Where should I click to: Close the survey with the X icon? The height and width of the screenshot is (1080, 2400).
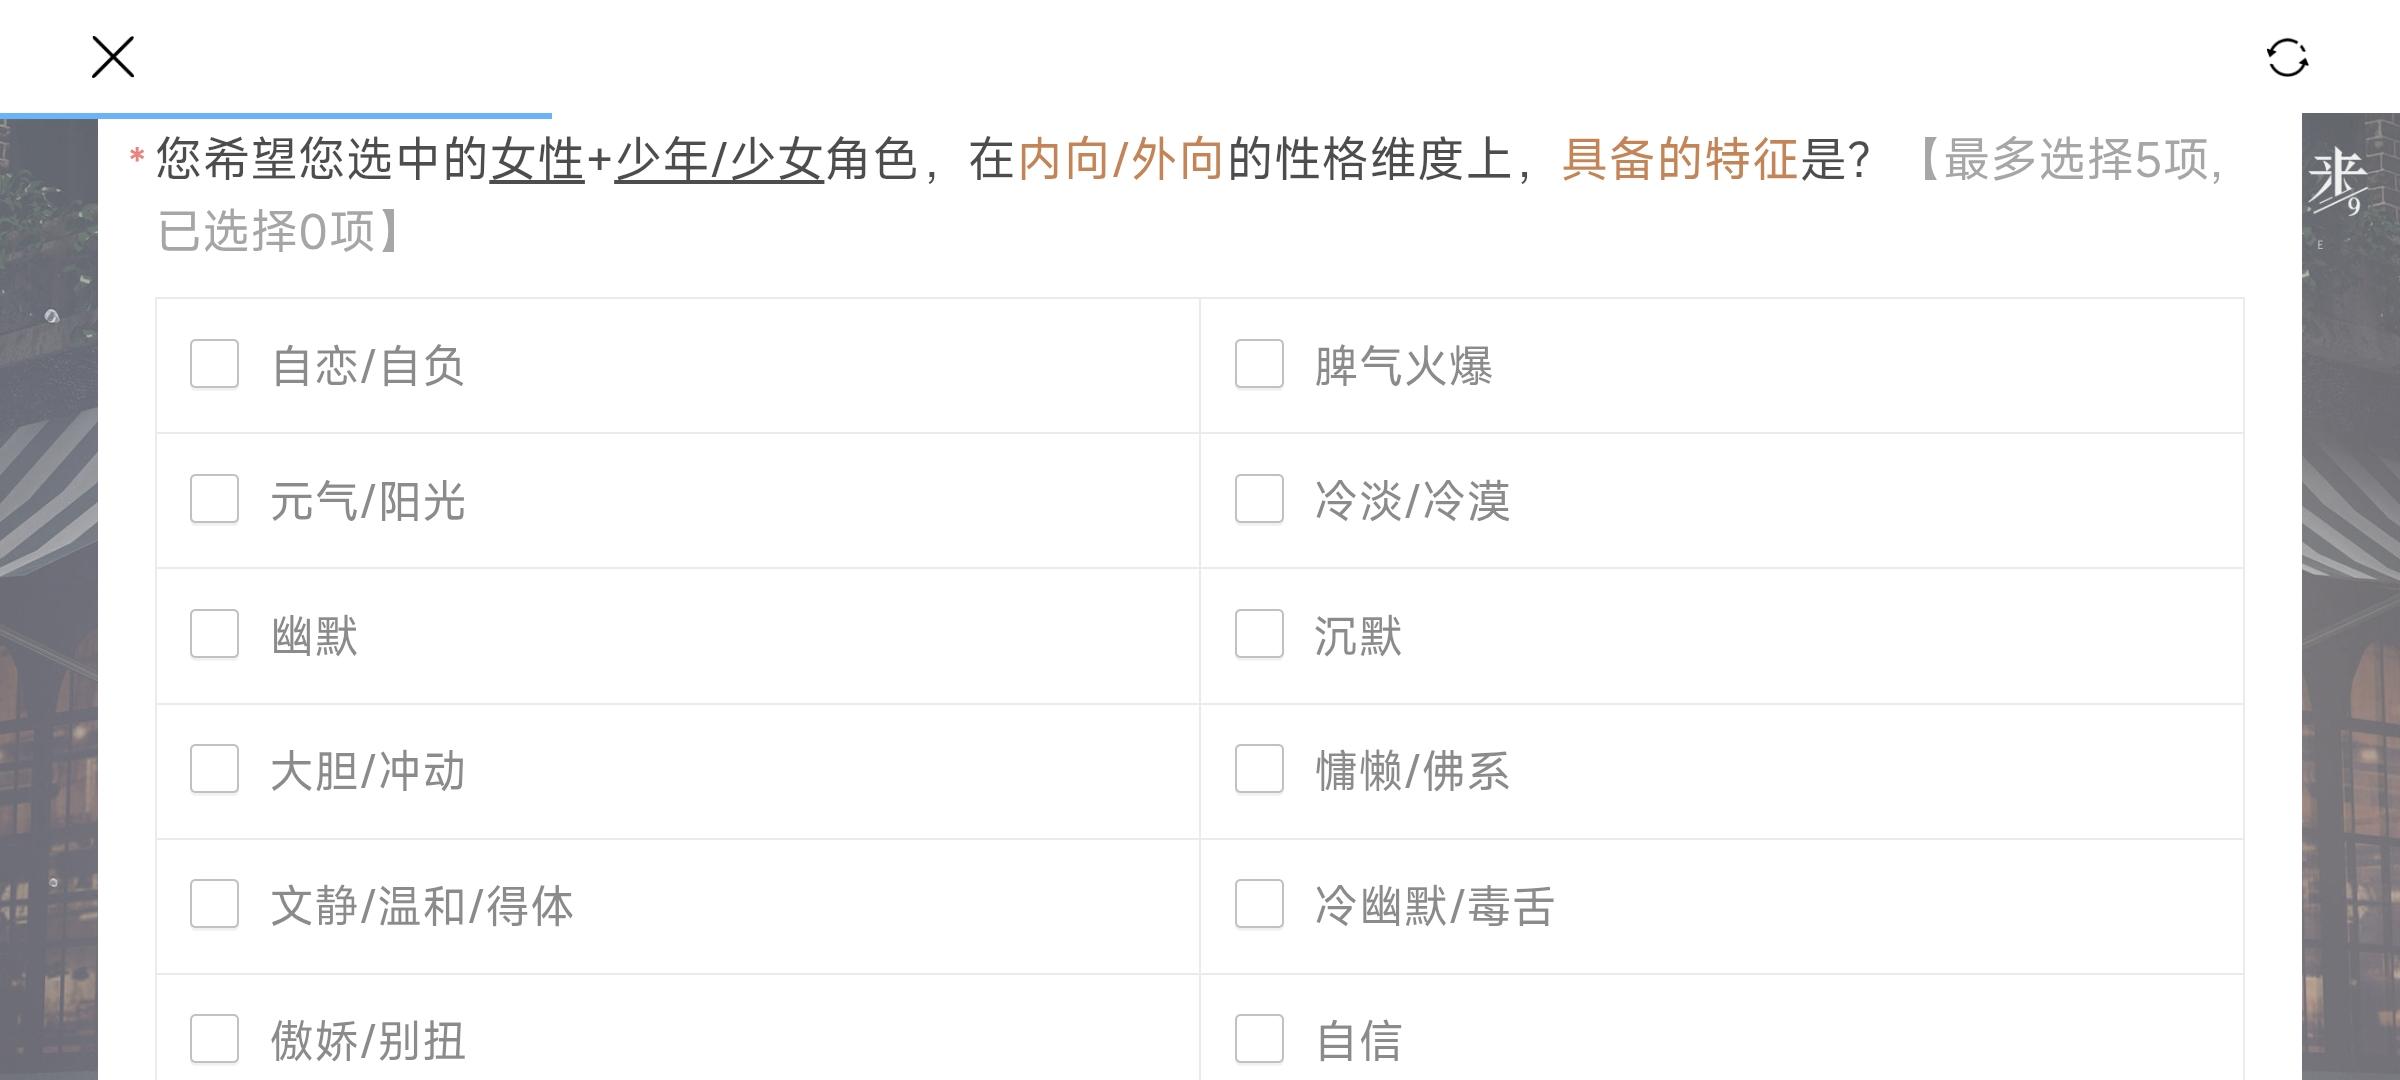[x=113, y=57]
